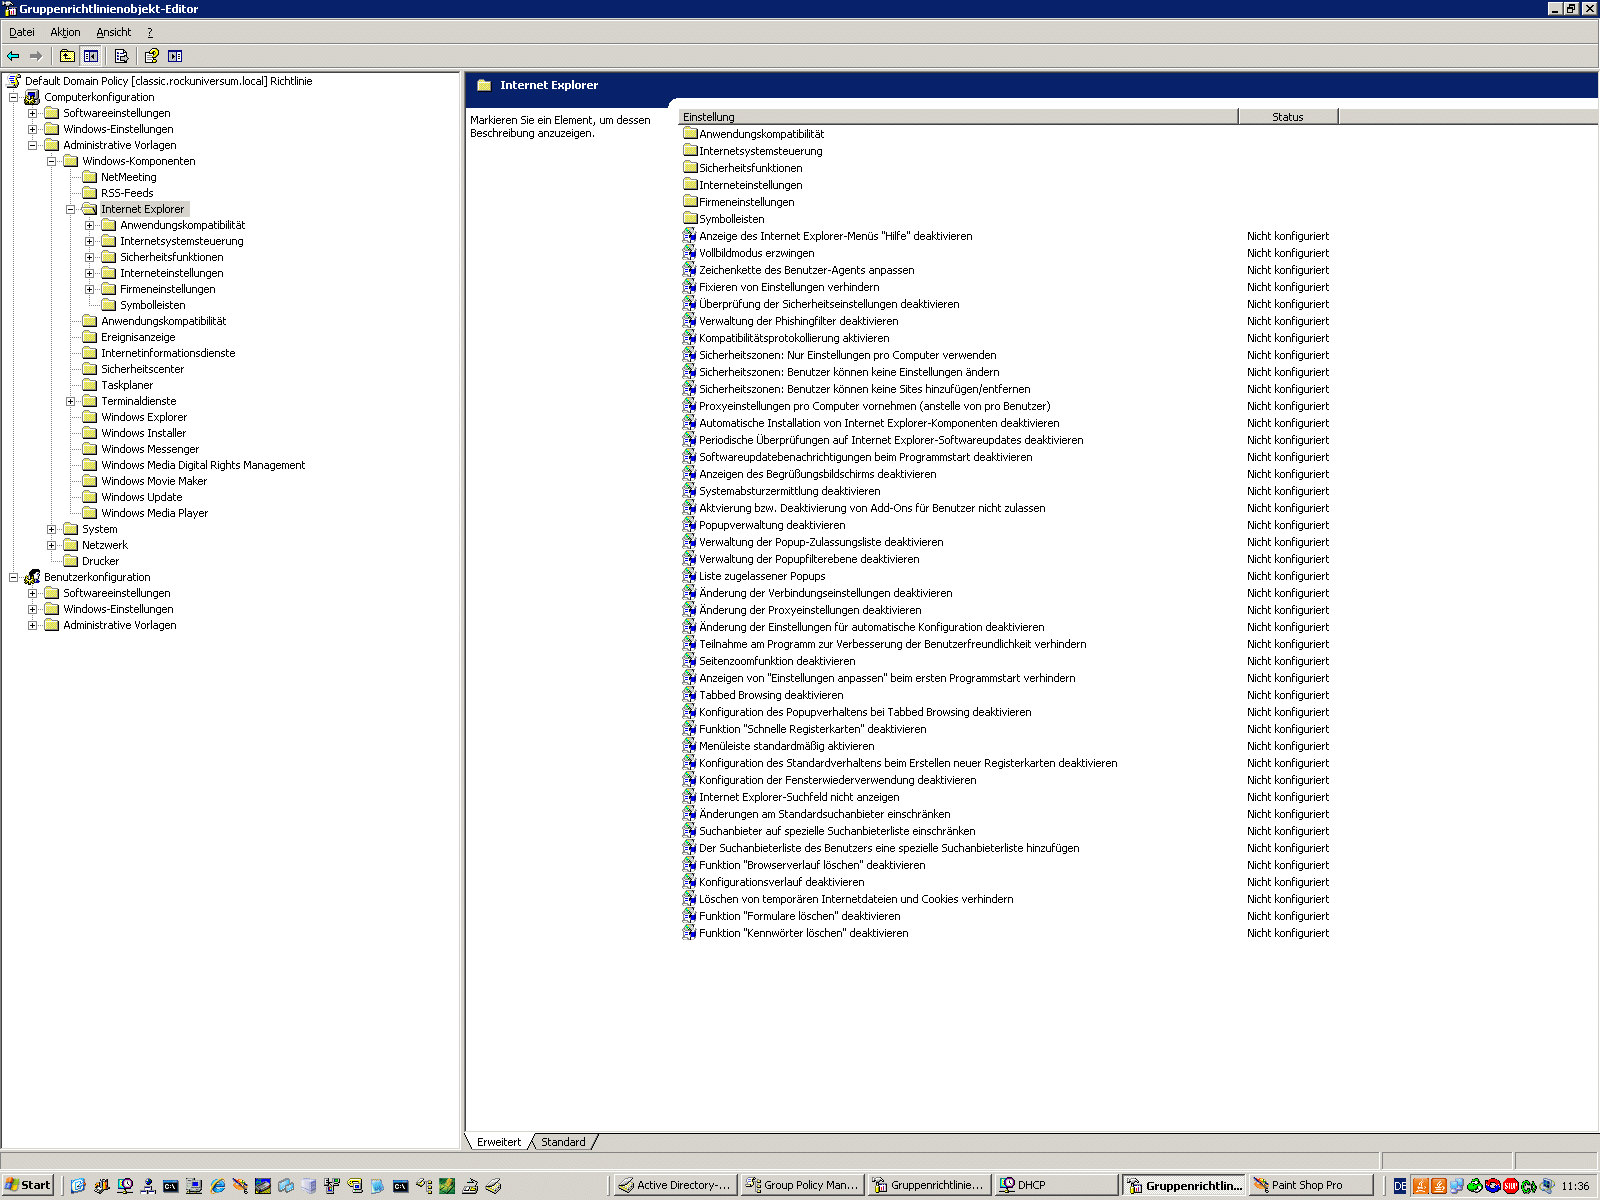Switch to the Erweitert tab
The image size is (1600, 1200).
point(498,1142)
